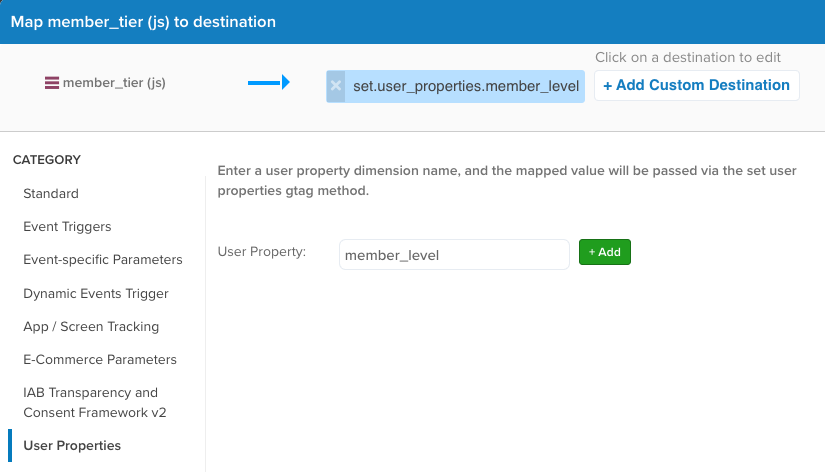The height and width of the screenshot is (472, 825).
Task: Click the CATEGORY sidebar heading
Action: (x=47, y=159)
